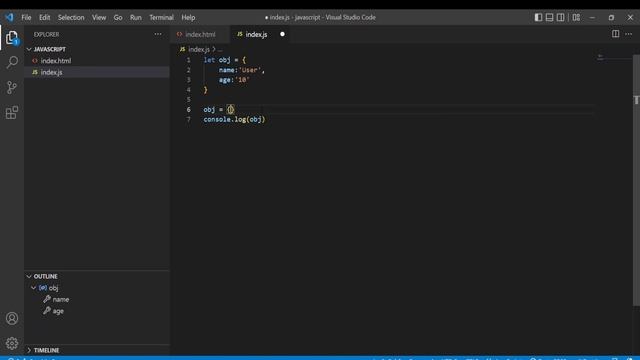
Task: Click the EXPLORER panel title
Action: click(x=46, y=34)
